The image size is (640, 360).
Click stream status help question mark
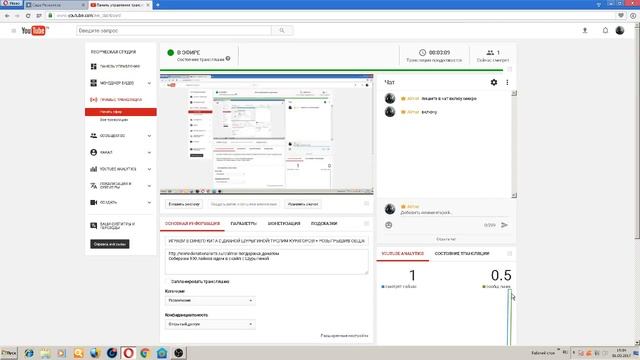228,59
